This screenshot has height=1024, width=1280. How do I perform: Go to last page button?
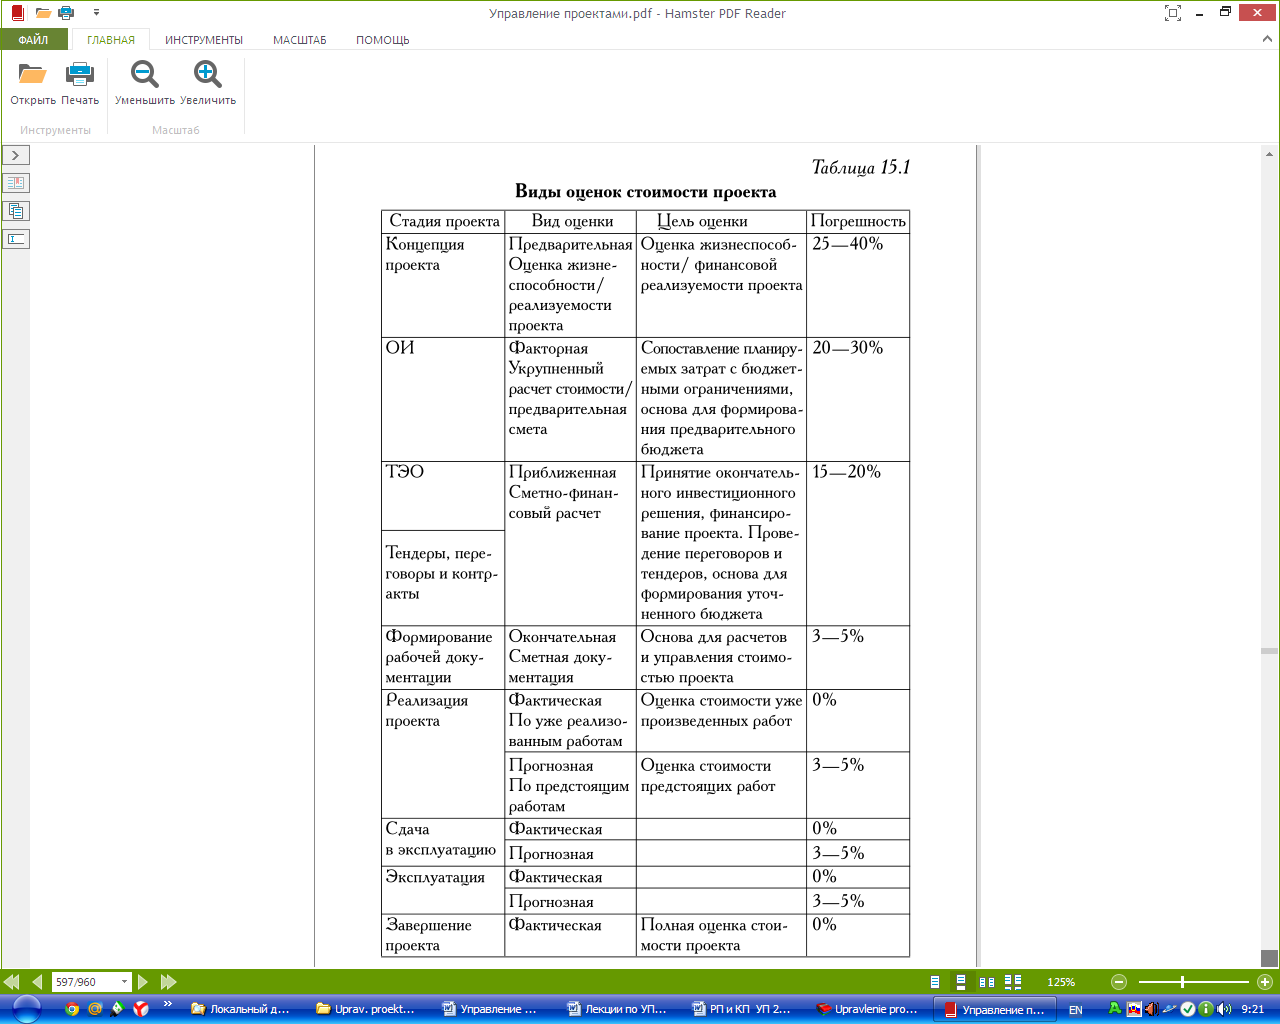[168, 982]
